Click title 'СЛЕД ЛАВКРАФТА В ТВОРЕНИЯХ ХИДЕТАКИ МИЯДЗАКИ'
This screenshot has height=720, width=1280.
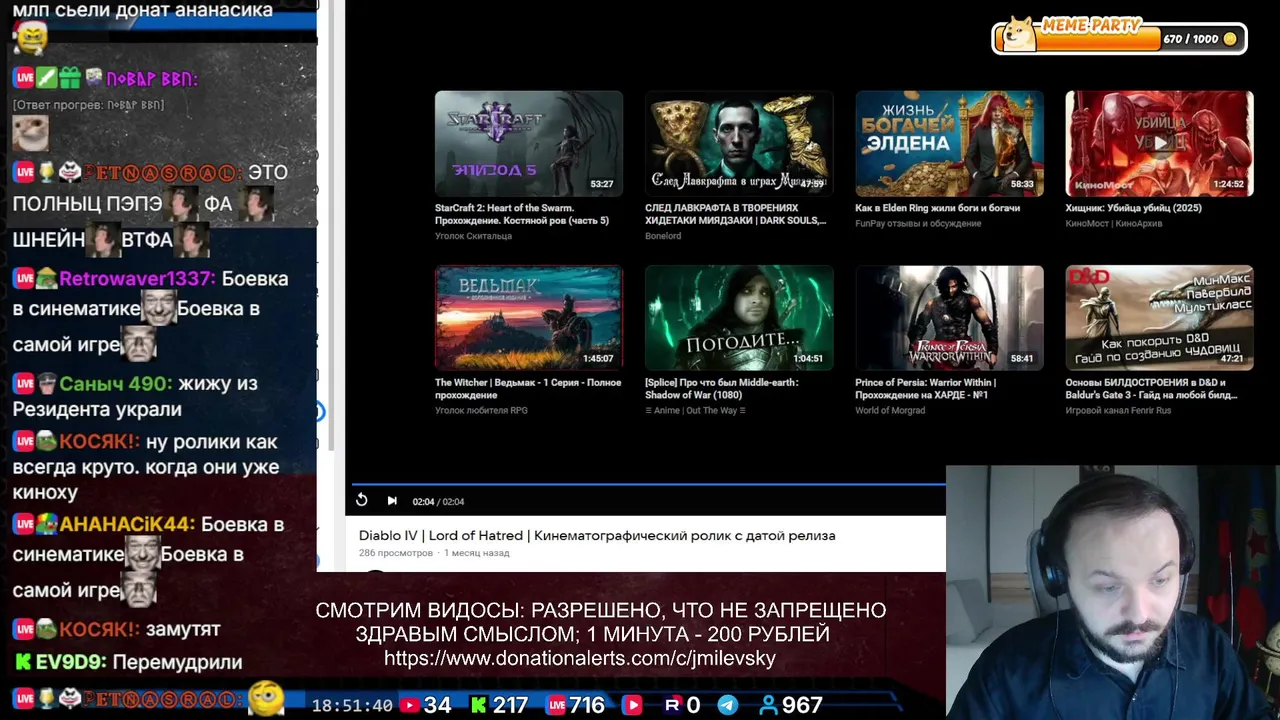click(x=737, y=214)
